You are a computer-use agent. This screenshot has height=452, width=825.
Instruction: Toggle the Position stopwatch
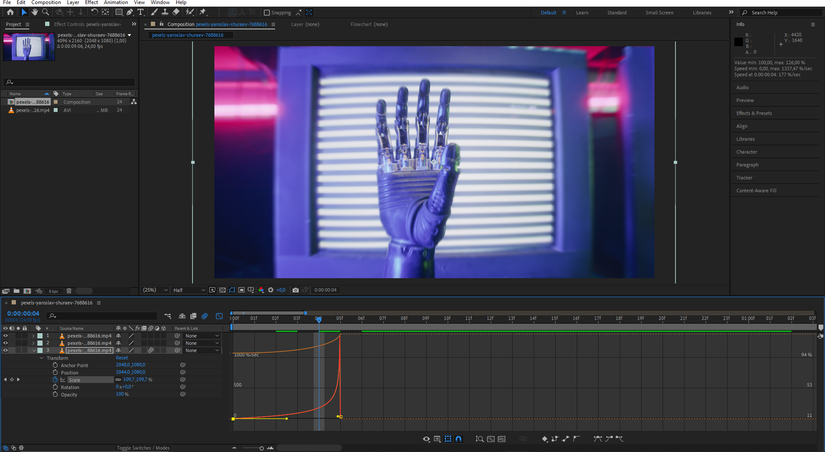click(x=55, y=372)
